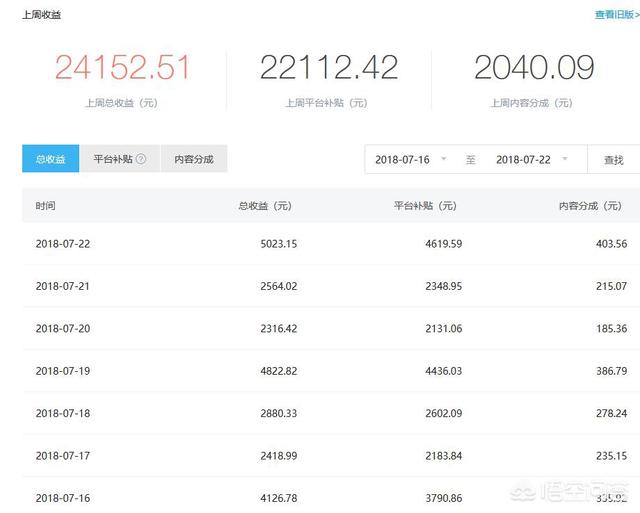Viewport: 640px width, 513px height.
Task: Select the 2018-07-17 date row
Action: (x=331, y=456)
